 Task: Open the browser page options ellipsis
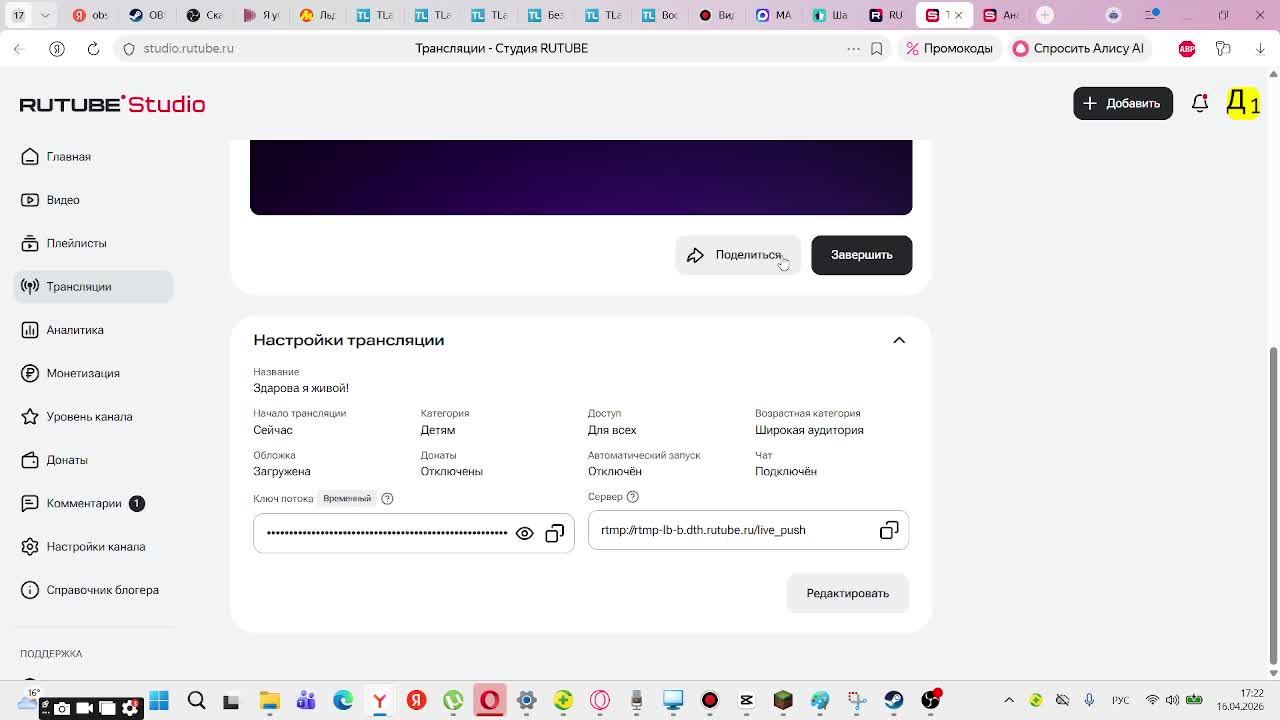point(853,48)
